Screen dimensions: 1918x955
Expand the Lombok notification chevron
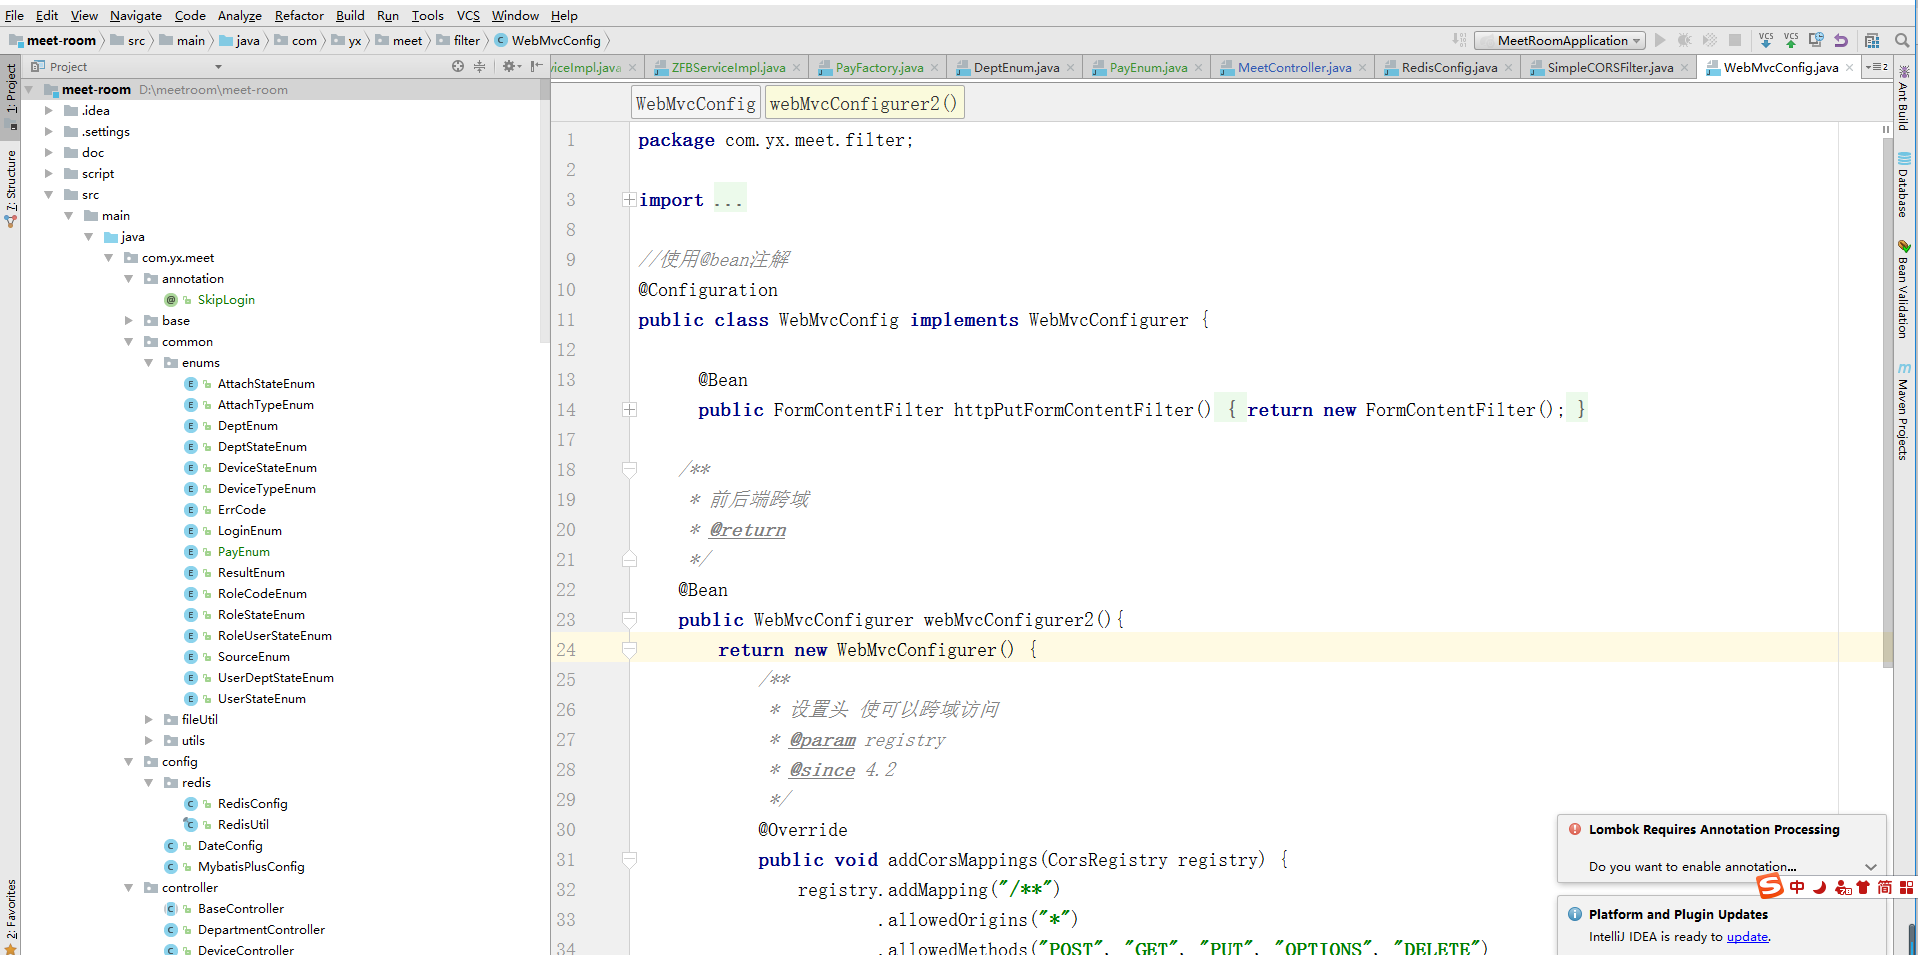1871,866
